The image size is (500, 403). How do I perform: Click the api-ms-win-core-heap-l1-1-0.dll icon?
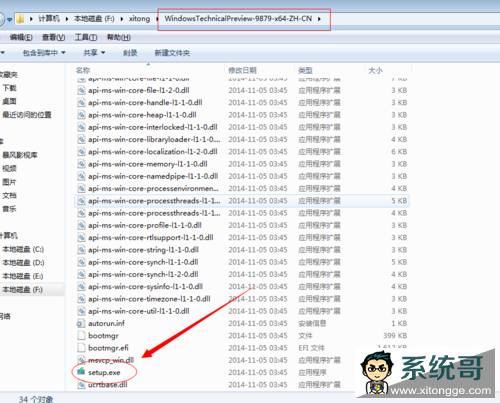coord(81,115)
